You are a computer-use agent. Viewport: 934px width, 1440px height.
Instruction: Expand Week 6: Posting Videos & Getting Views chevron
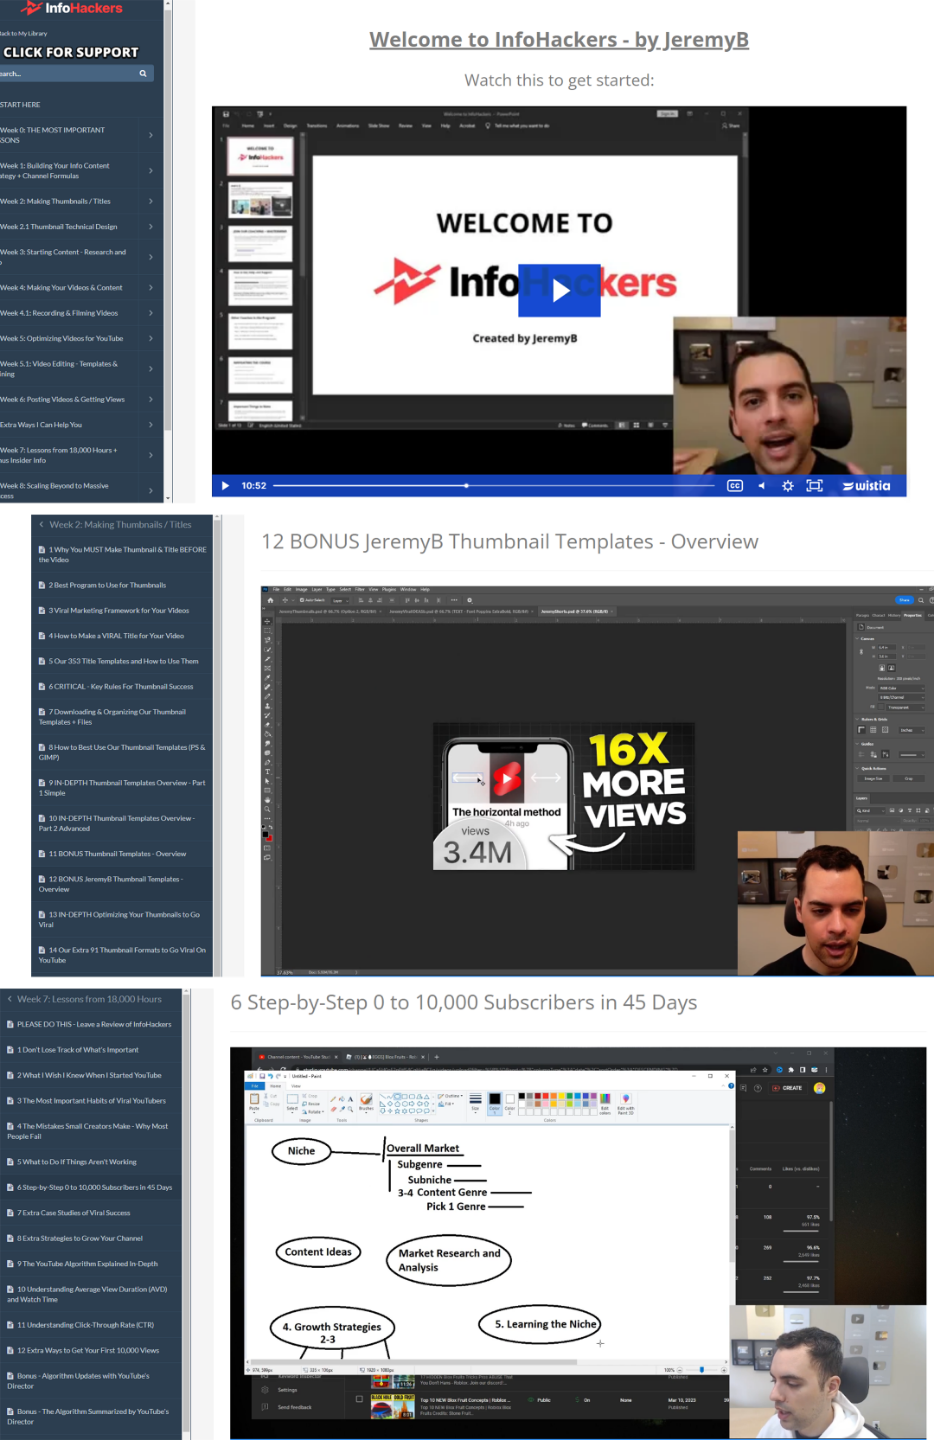coord(151,400)
